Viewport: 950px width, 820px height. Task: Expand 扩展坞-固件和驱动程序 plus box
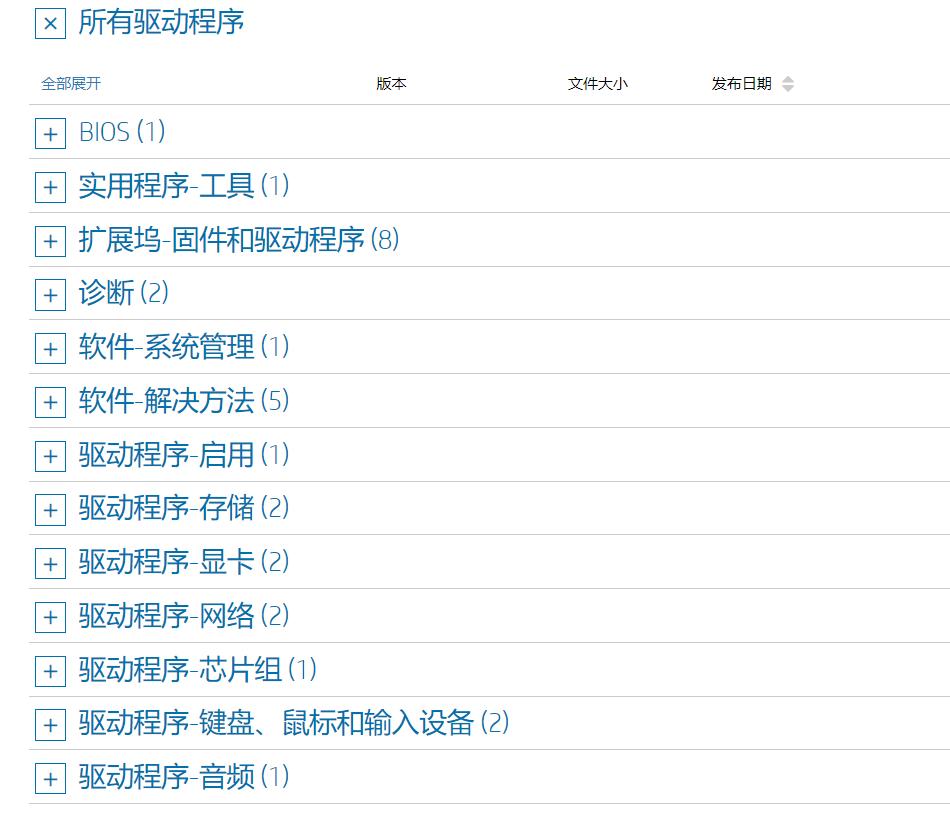(x=50, y=241)
